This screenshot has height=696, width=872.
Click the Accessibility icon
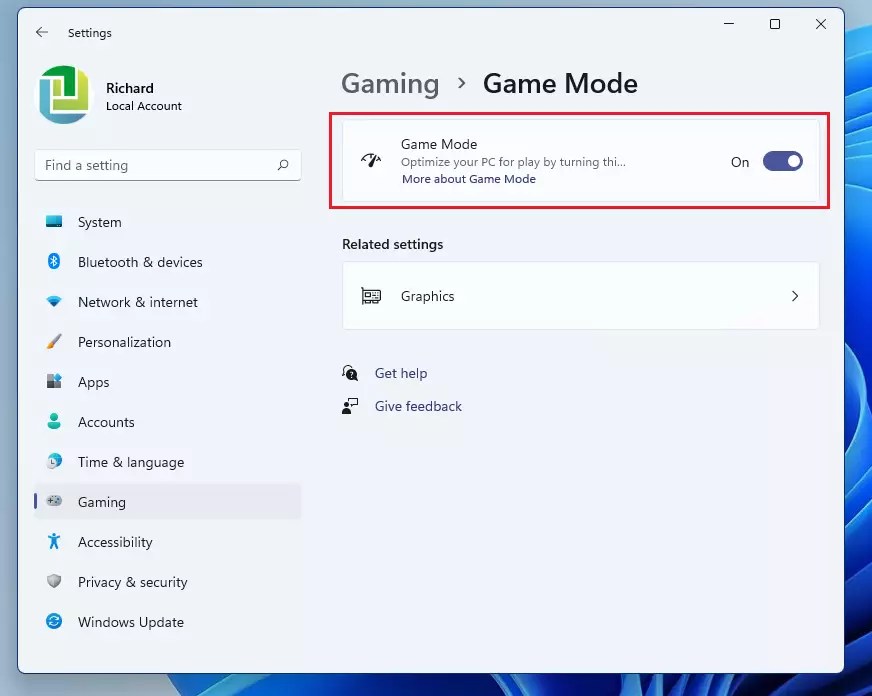(x=53, y=542)
